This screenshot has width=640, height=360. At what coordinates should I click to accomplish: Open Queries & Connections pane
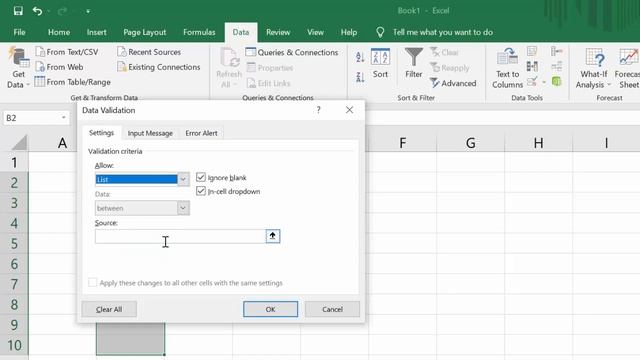pos(292,52)
